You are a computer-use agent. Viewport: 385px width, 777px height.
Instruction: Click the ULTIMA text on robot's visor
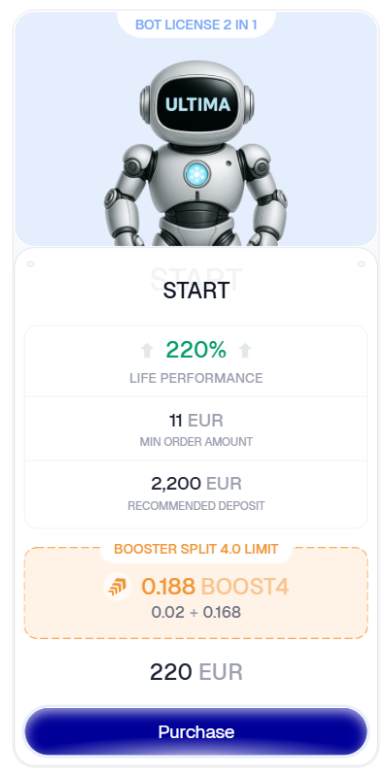[x=198, y=105]
